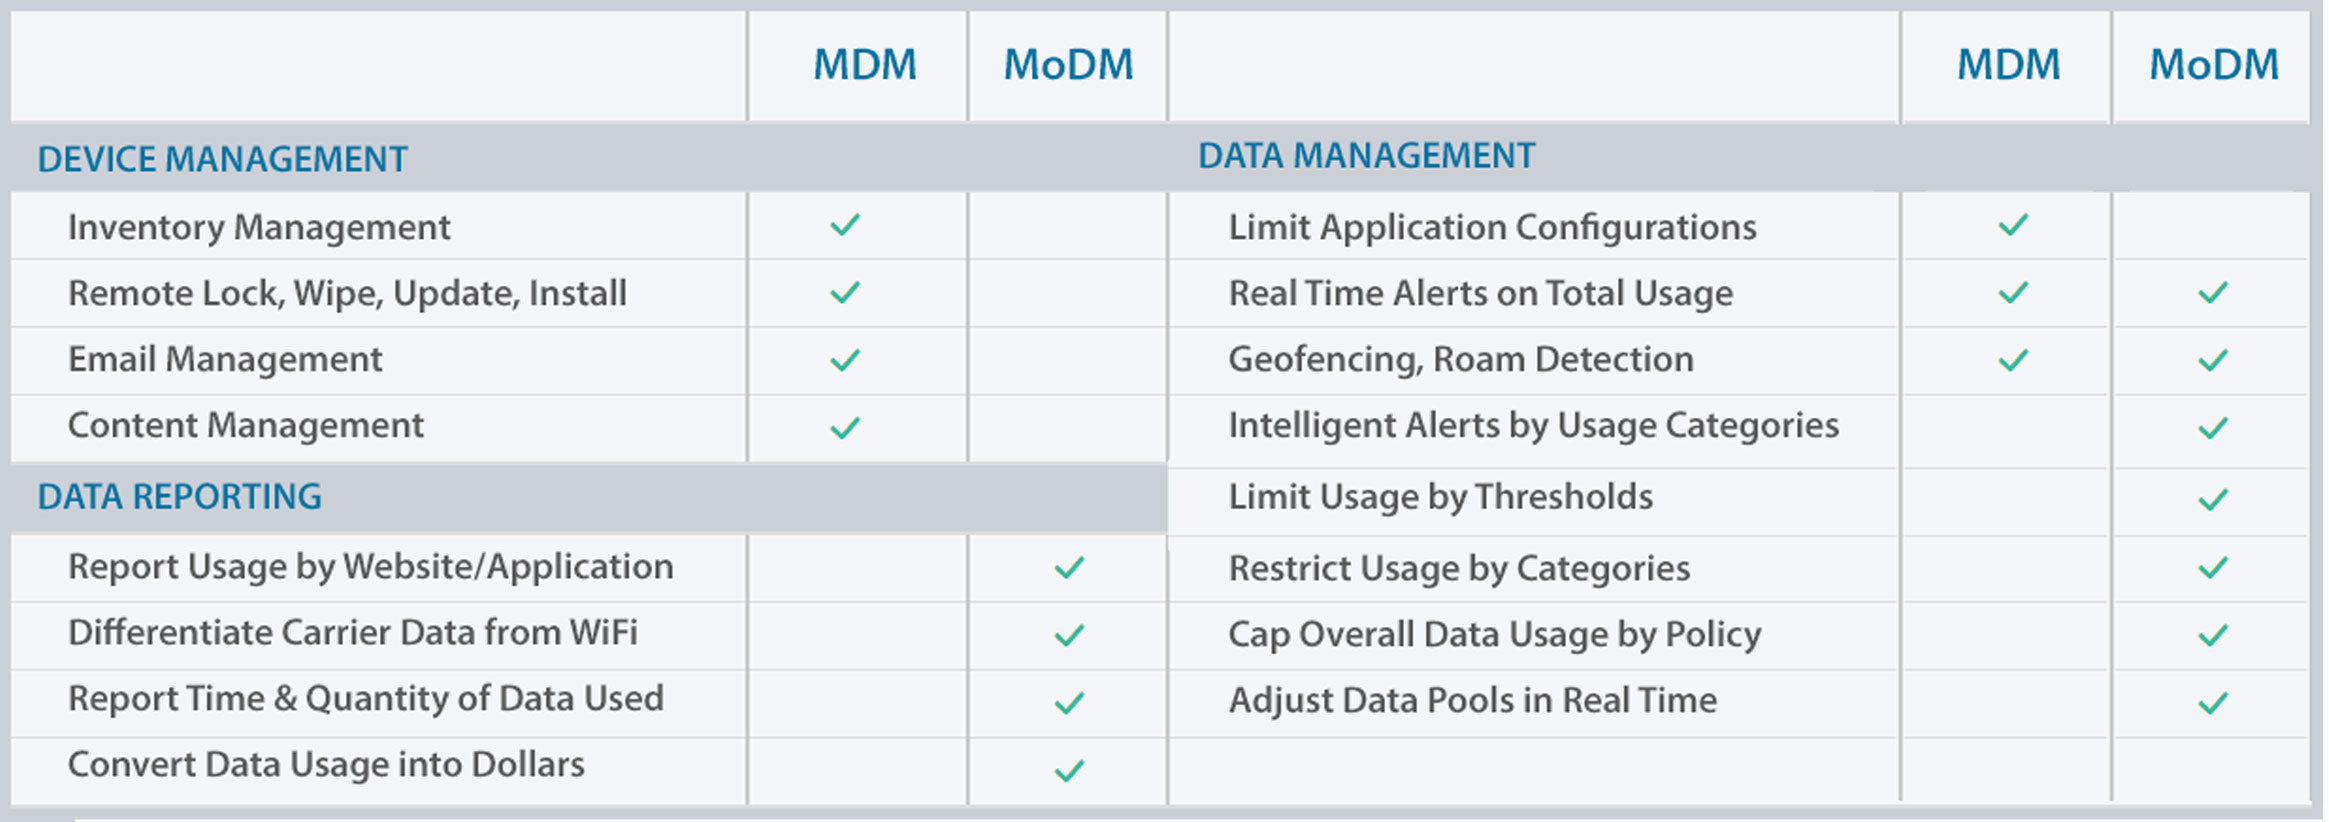Click the MoDM checkmark for Report Usage by Website/Application

tap(1069, 568)
